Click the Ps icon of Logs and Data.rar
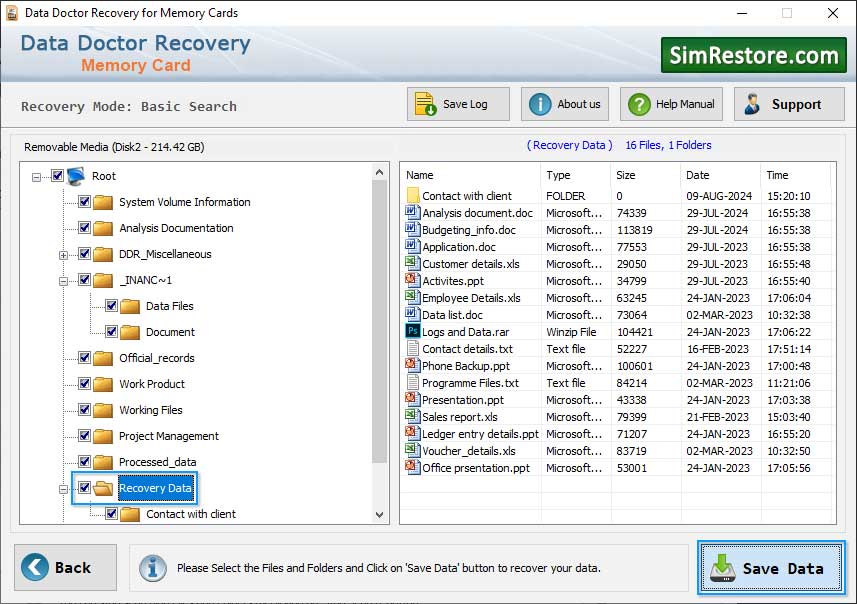Viewport: 857px width, 604px height. 413,331
